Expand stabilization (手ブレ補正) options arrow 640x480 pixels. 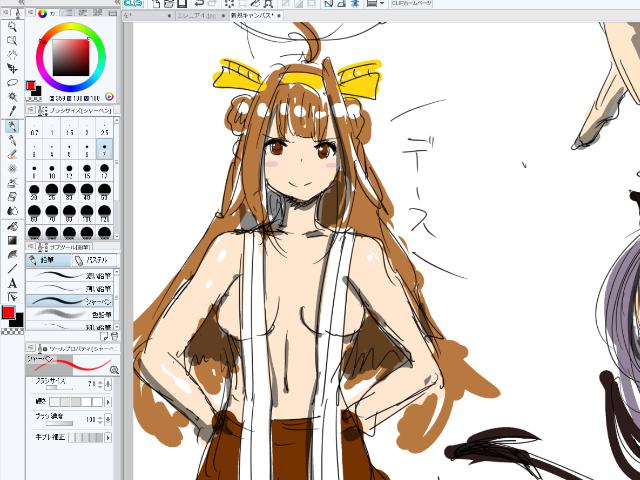point(108,438)
